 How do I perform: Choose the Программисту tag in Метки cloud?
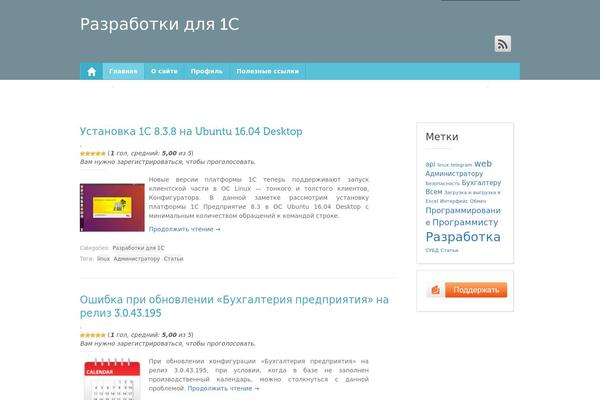[465, 222]
